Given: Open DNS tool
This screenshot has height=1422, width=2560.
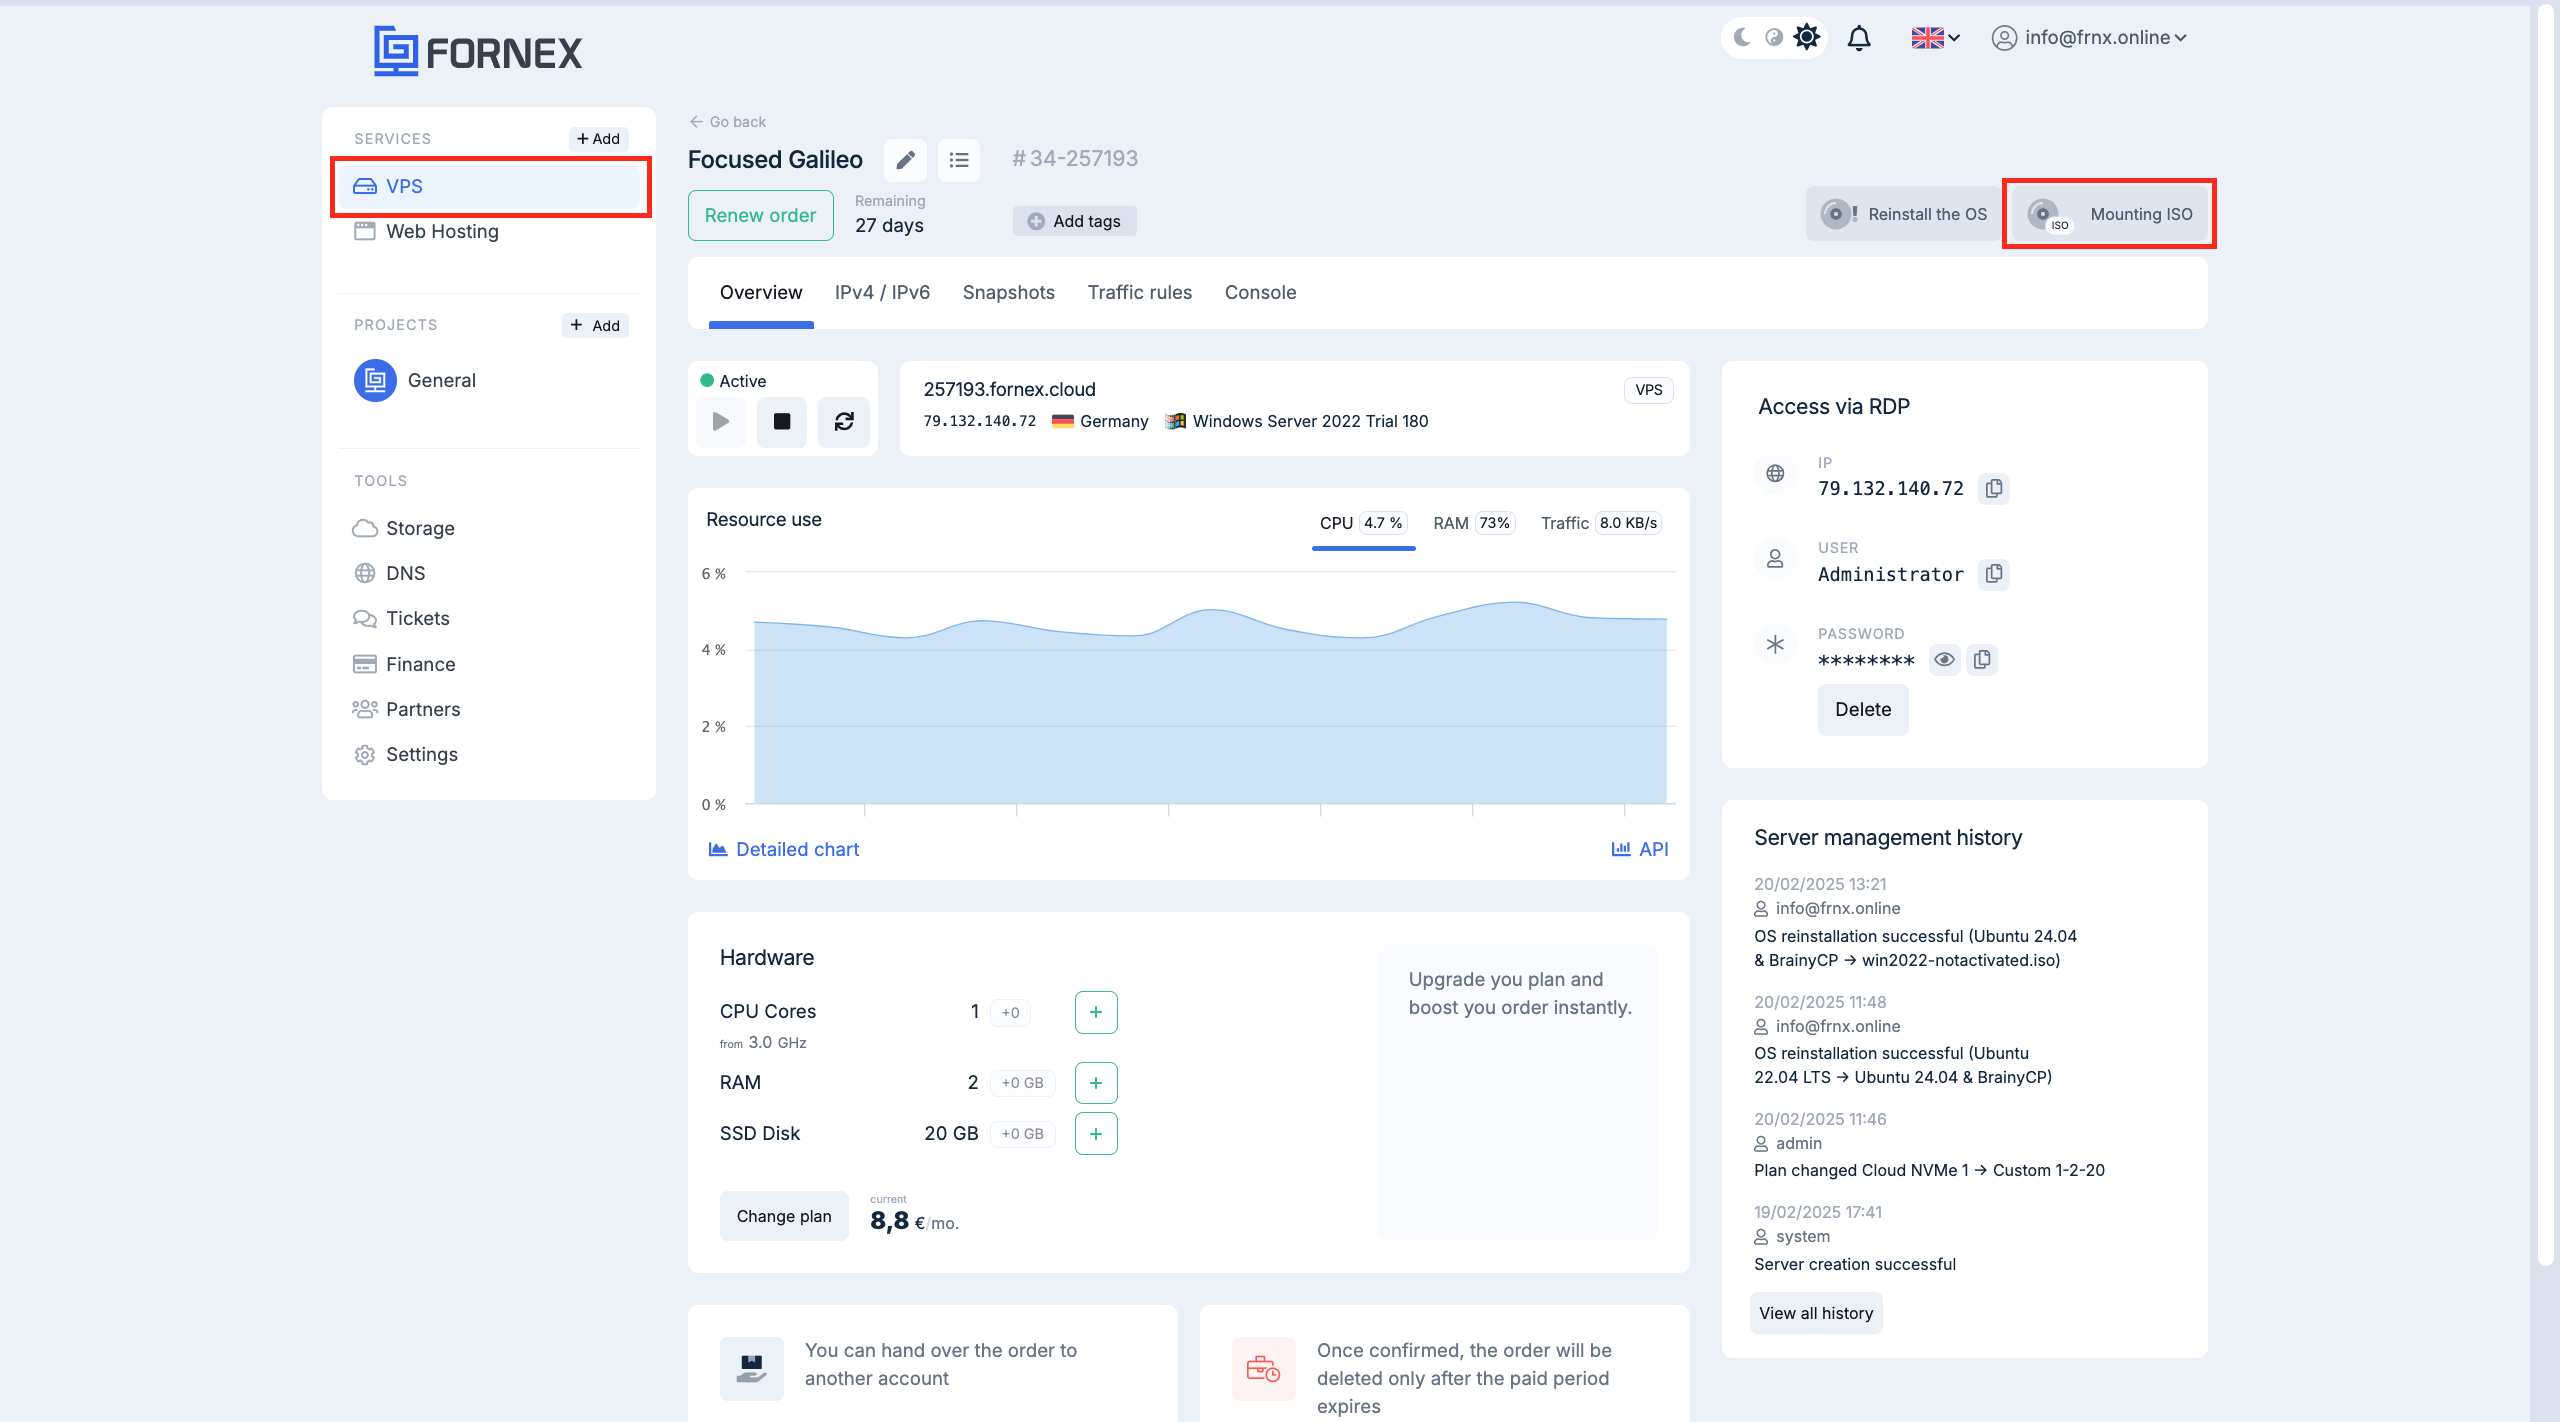Looking at the screenshot, I should pyautogui.click(x=389, y=573).
